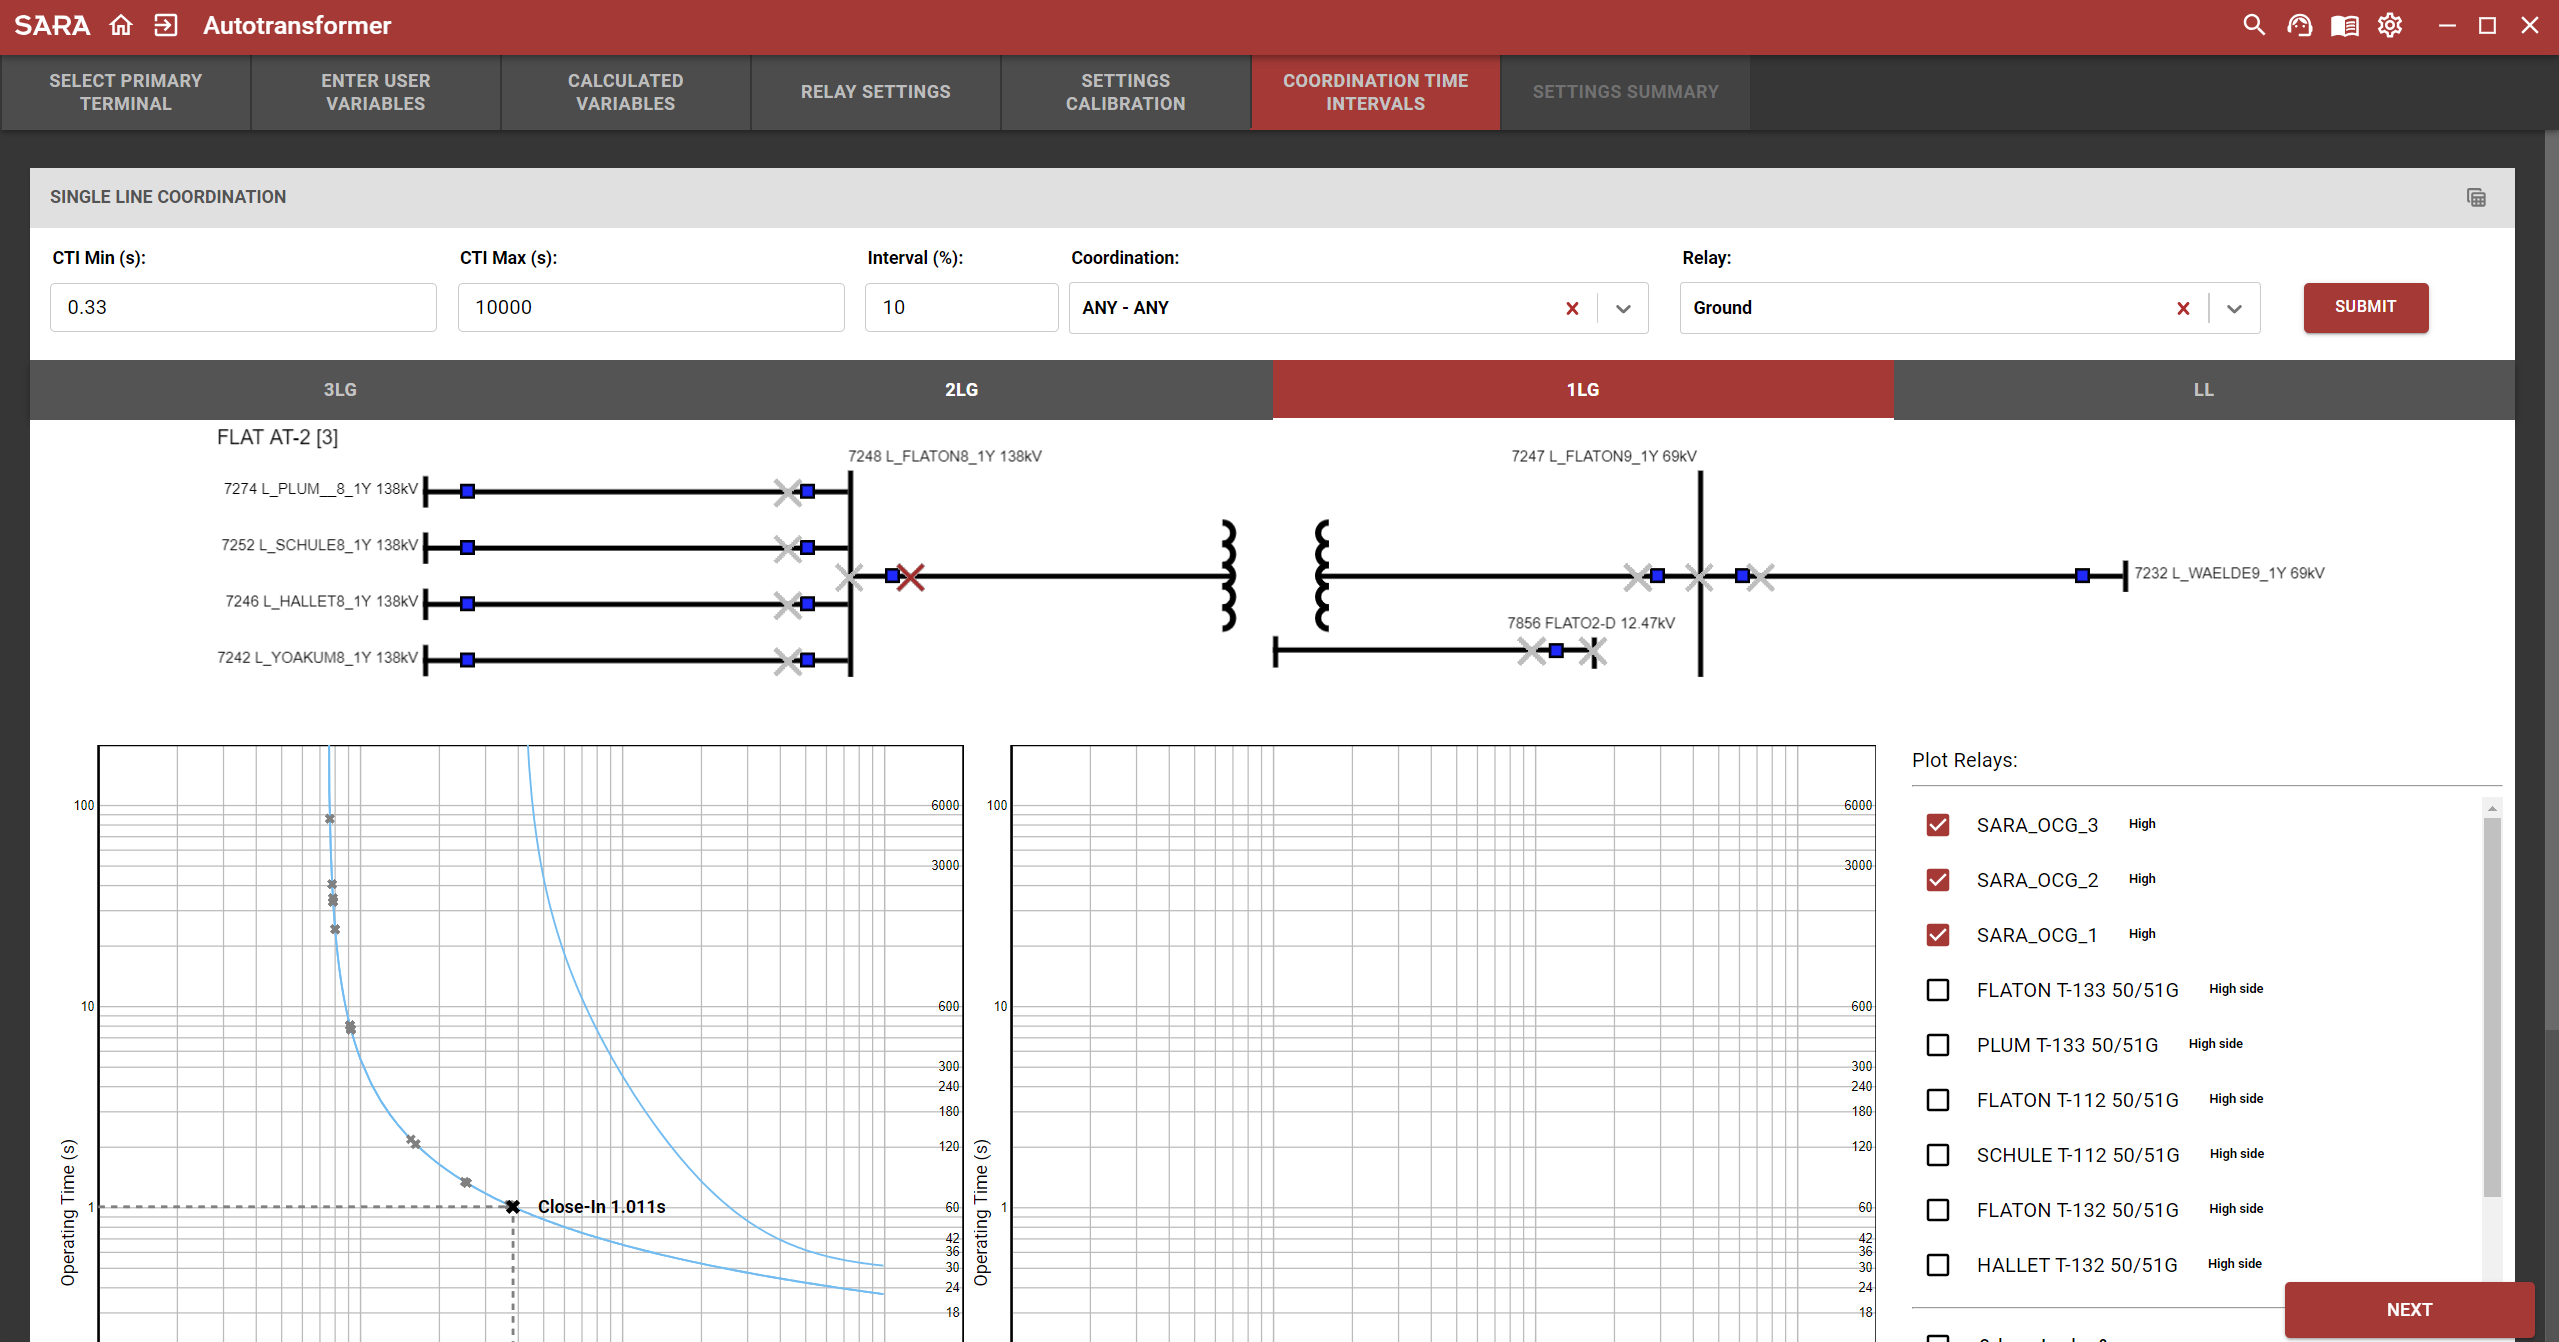Viewport: 2559px width, 1342px height.
Task: Click the SUBMIT button
Action: [x=2366, y=307]
